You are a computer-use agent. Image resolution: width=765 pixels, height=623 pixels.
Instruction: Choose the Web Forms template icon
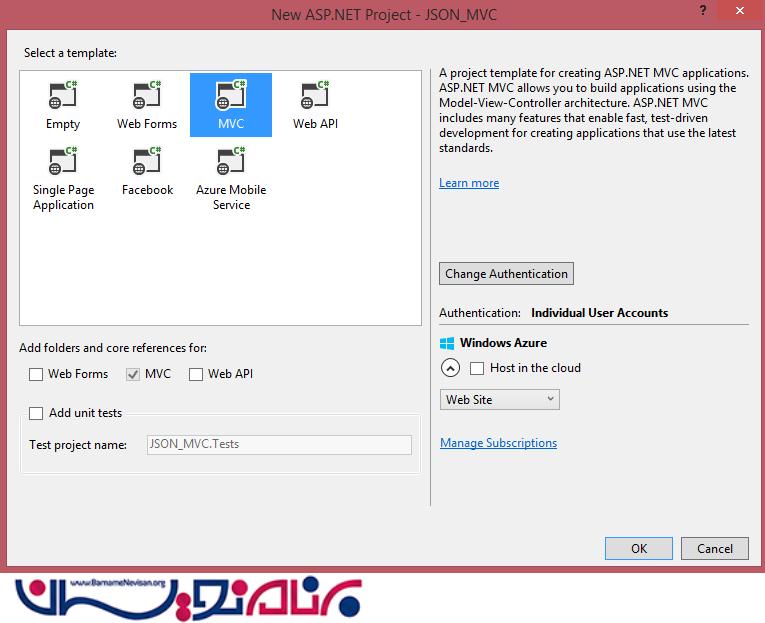(x=146, y=97)
